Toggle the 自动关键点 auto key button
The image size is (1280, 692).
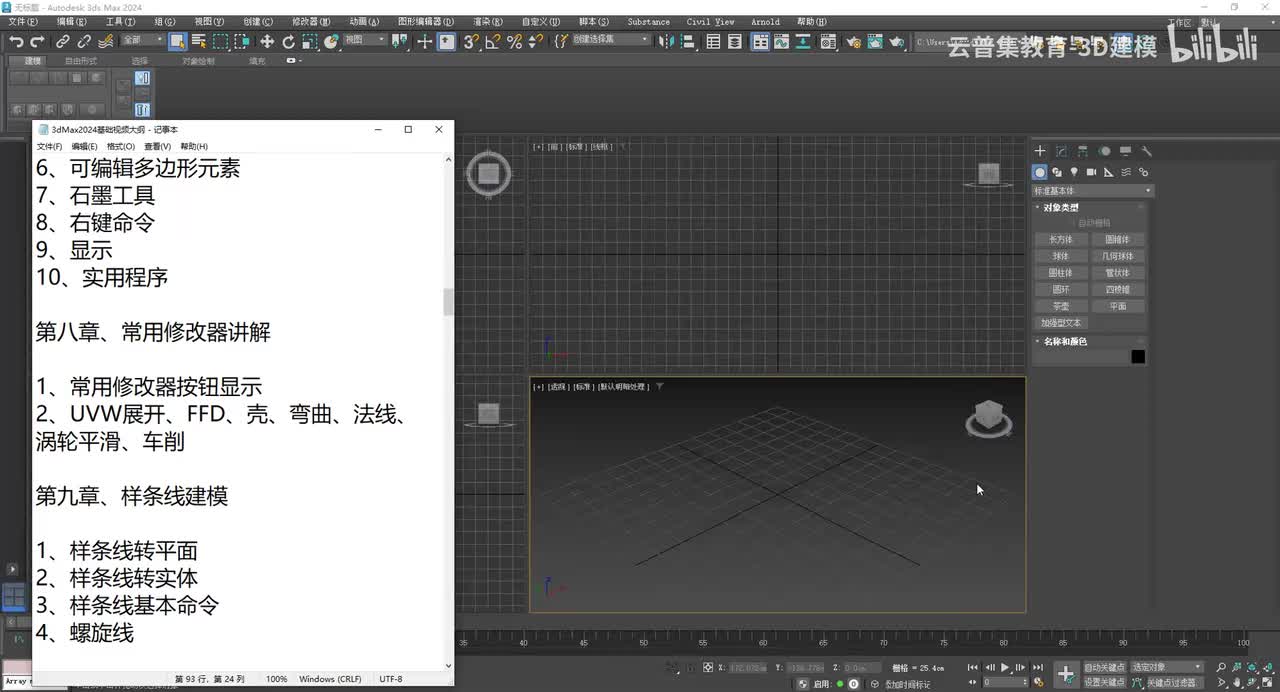tap(1104, 667)
